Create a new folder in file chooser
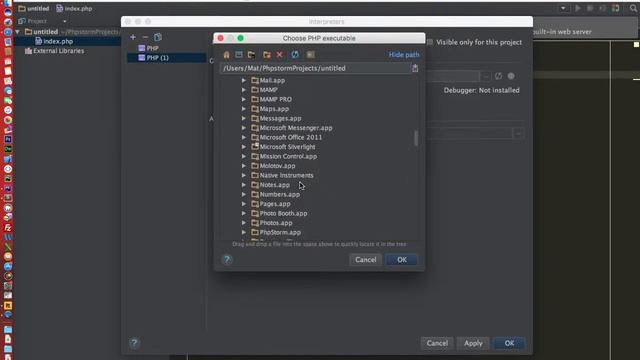This screenshot has width=640, height=360. pyautogui.click(x=267, y=55)
